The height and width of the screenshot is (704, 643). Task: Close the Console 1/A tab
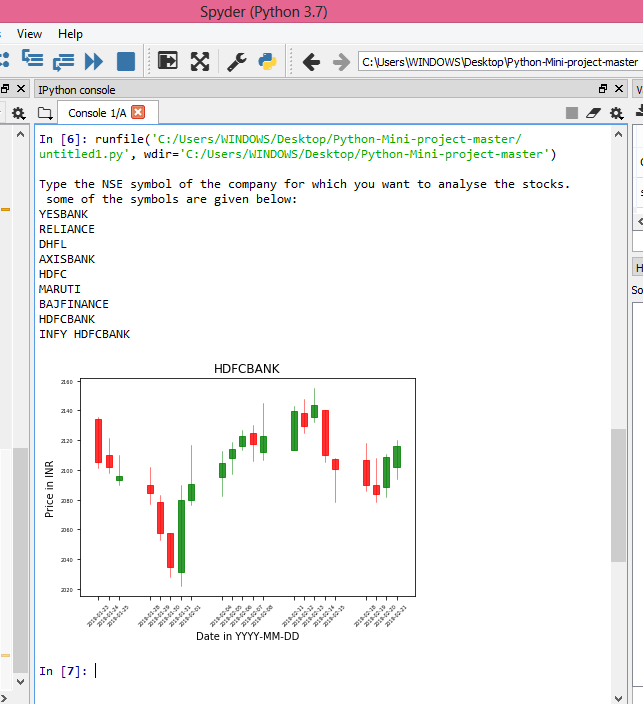pyautogui.click(x=138, y=112)
